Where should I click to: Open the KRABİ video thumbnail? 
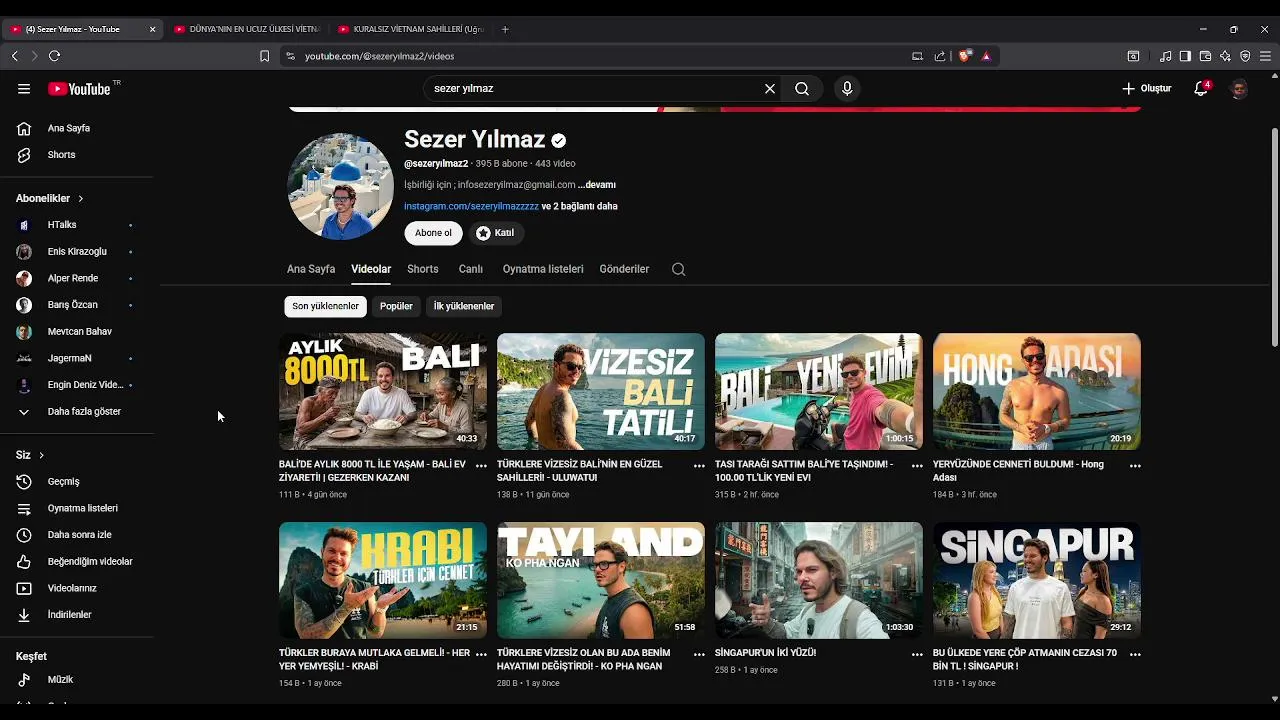(383, 580)
